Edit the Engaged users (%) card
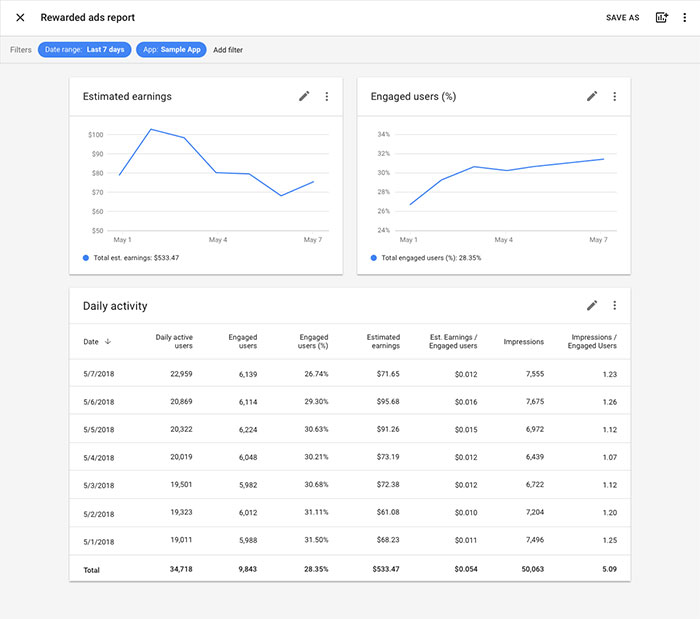Viewport: 700px width, 619px height. tap(592, 96)
